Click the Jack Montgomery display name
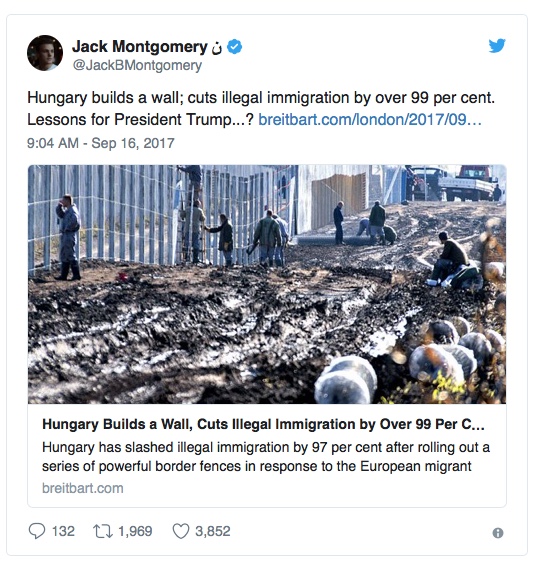533x563 pixels. click(x=140, y=47)
